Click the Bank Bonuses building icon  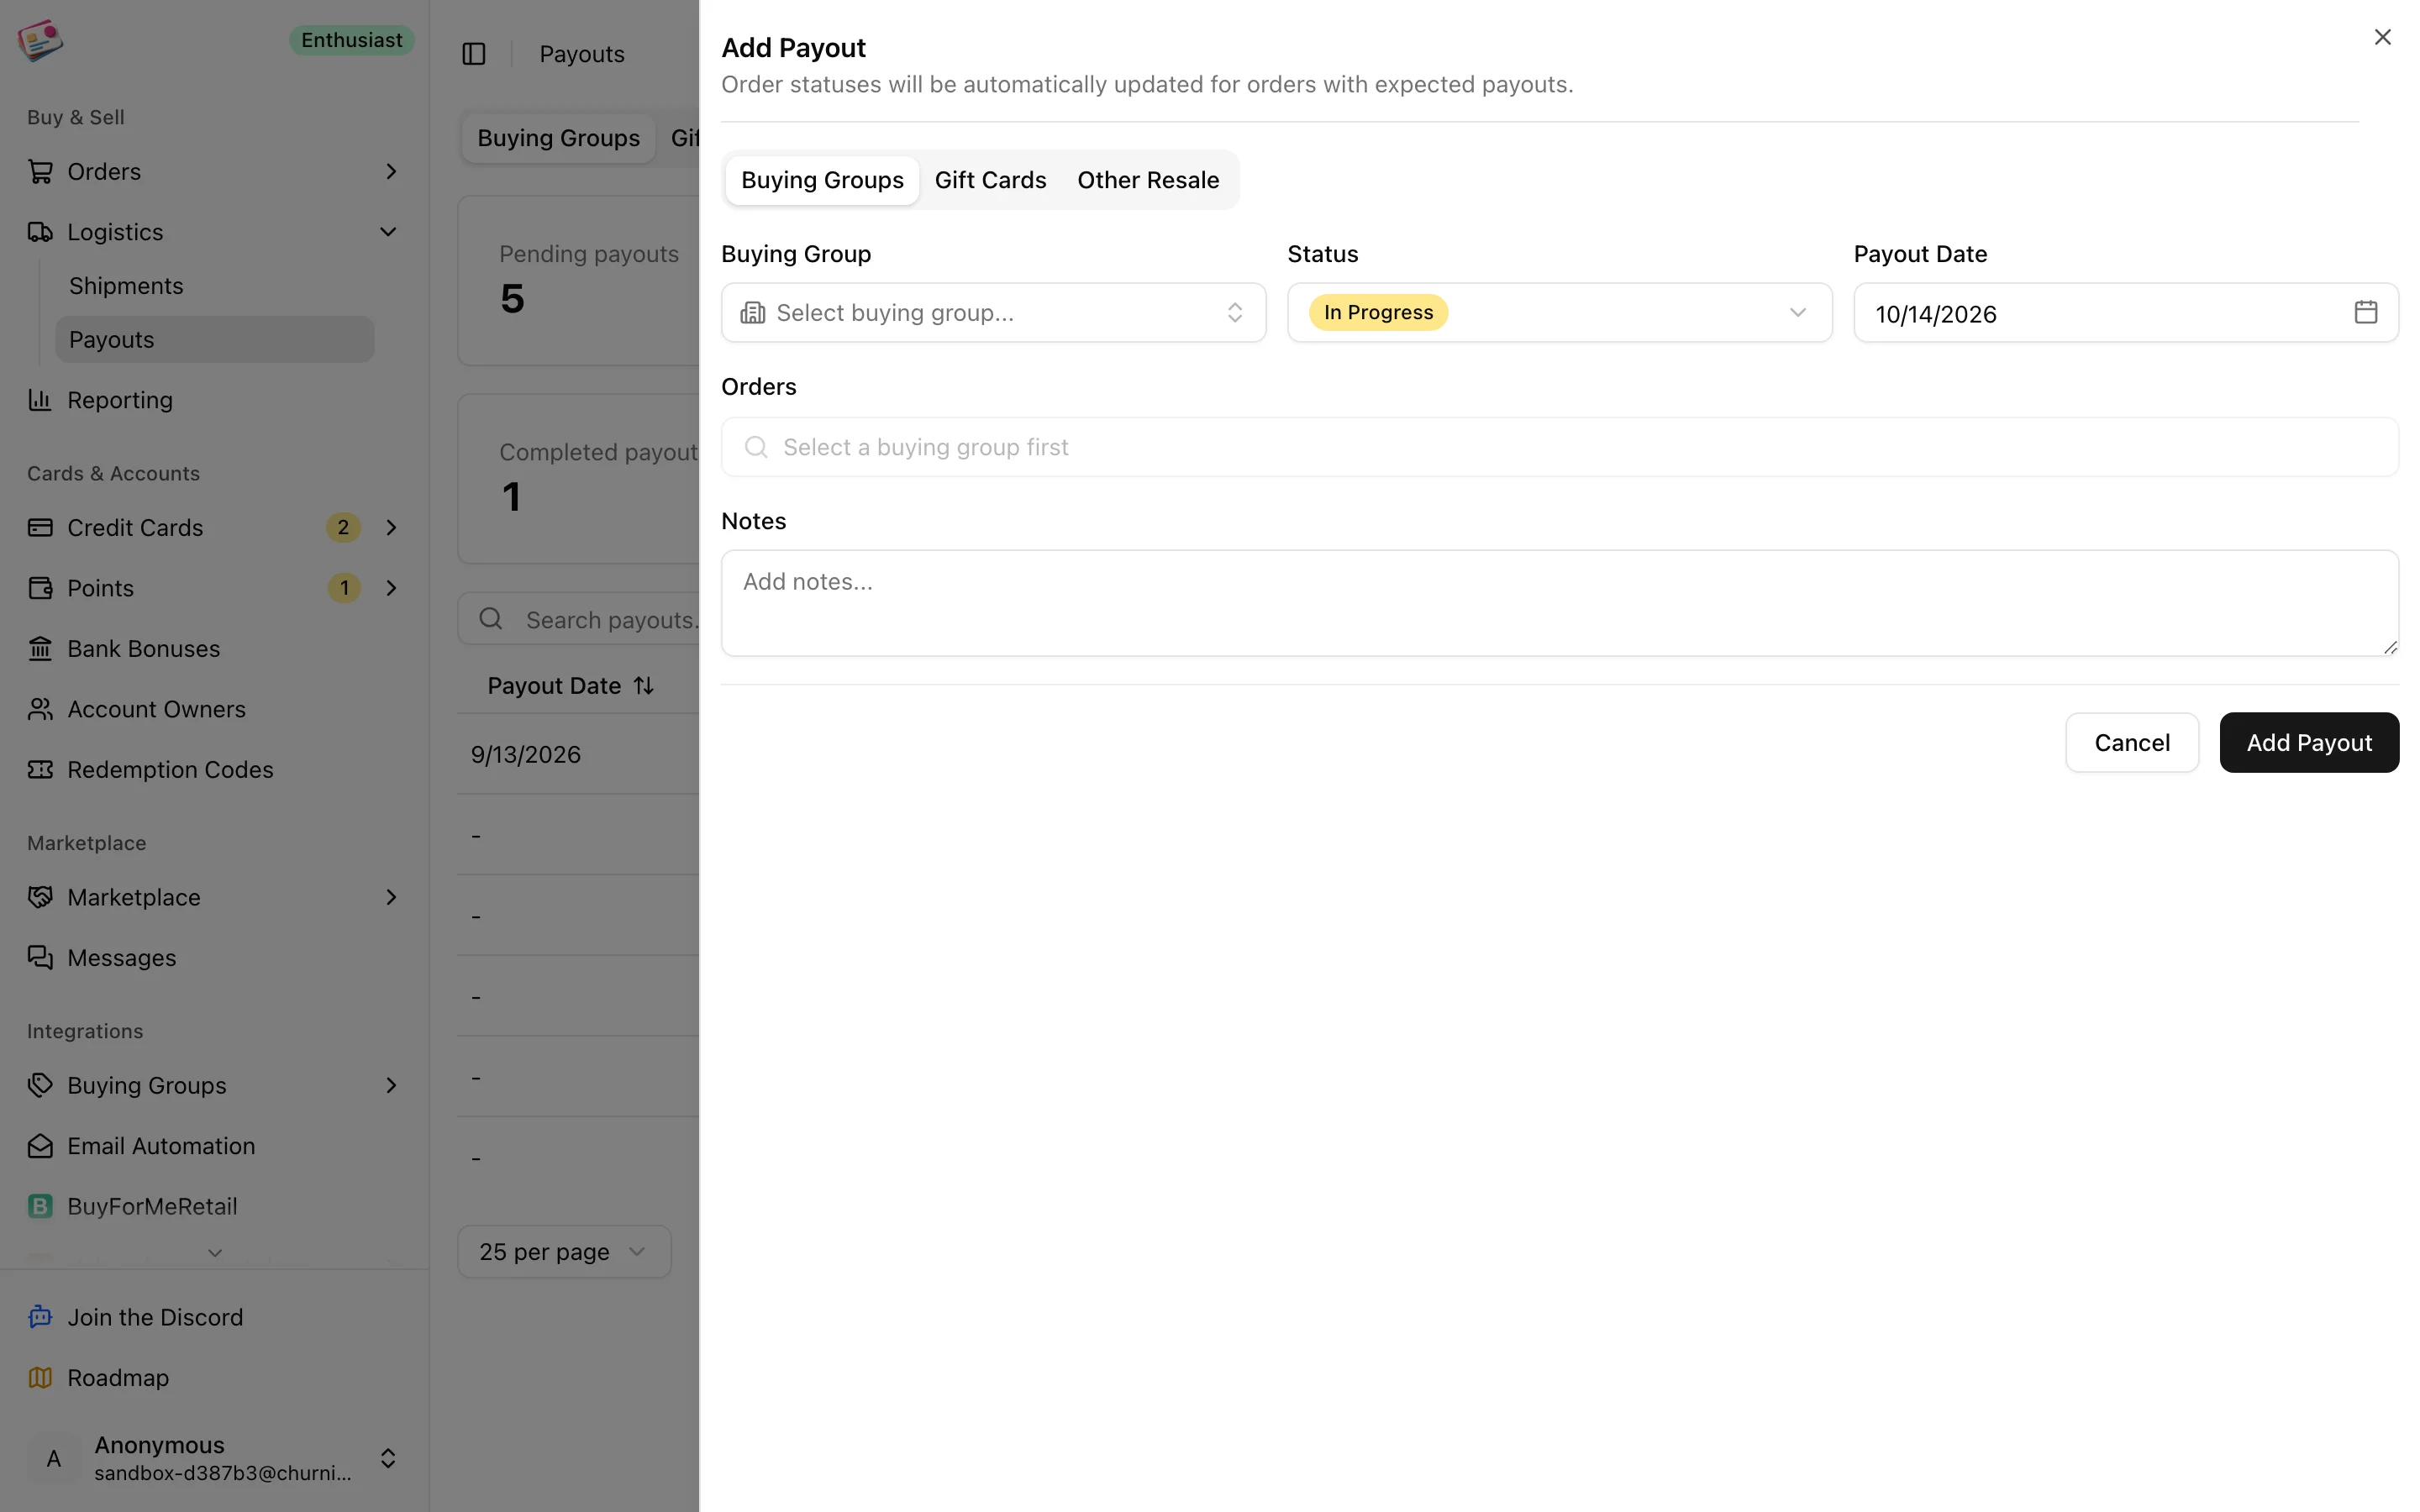point(40,648)
